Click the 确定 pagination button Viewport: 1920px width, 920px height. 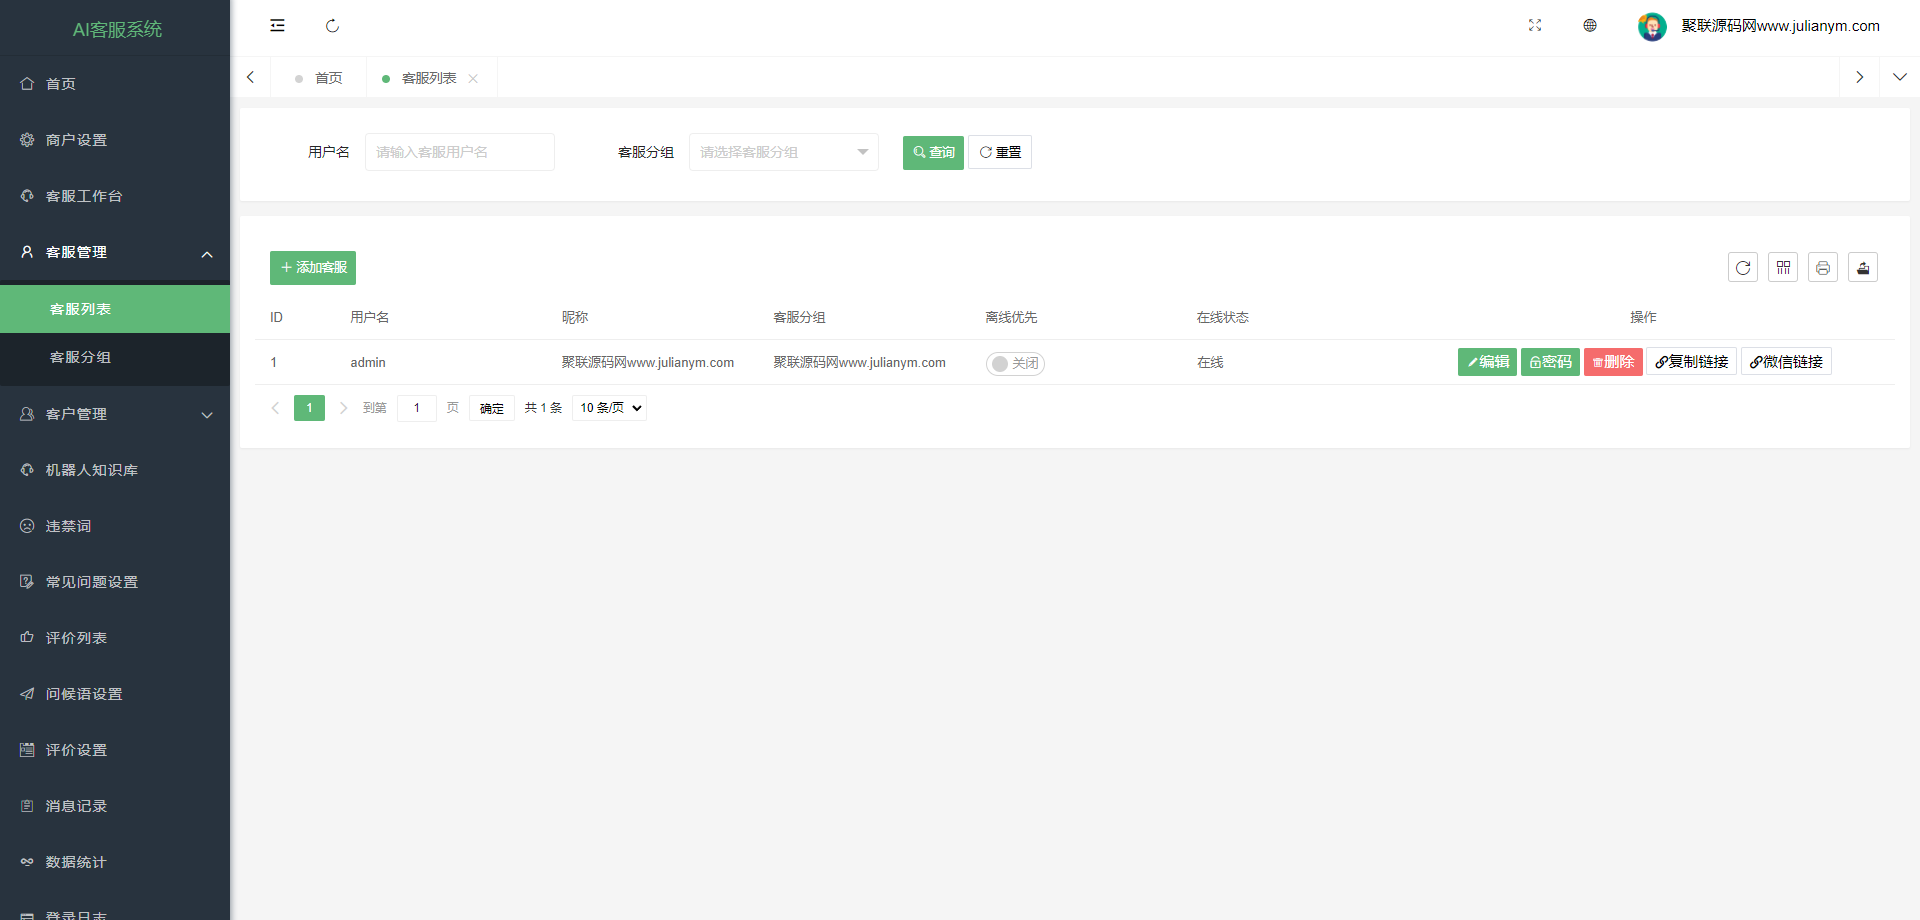click(491, 408)
